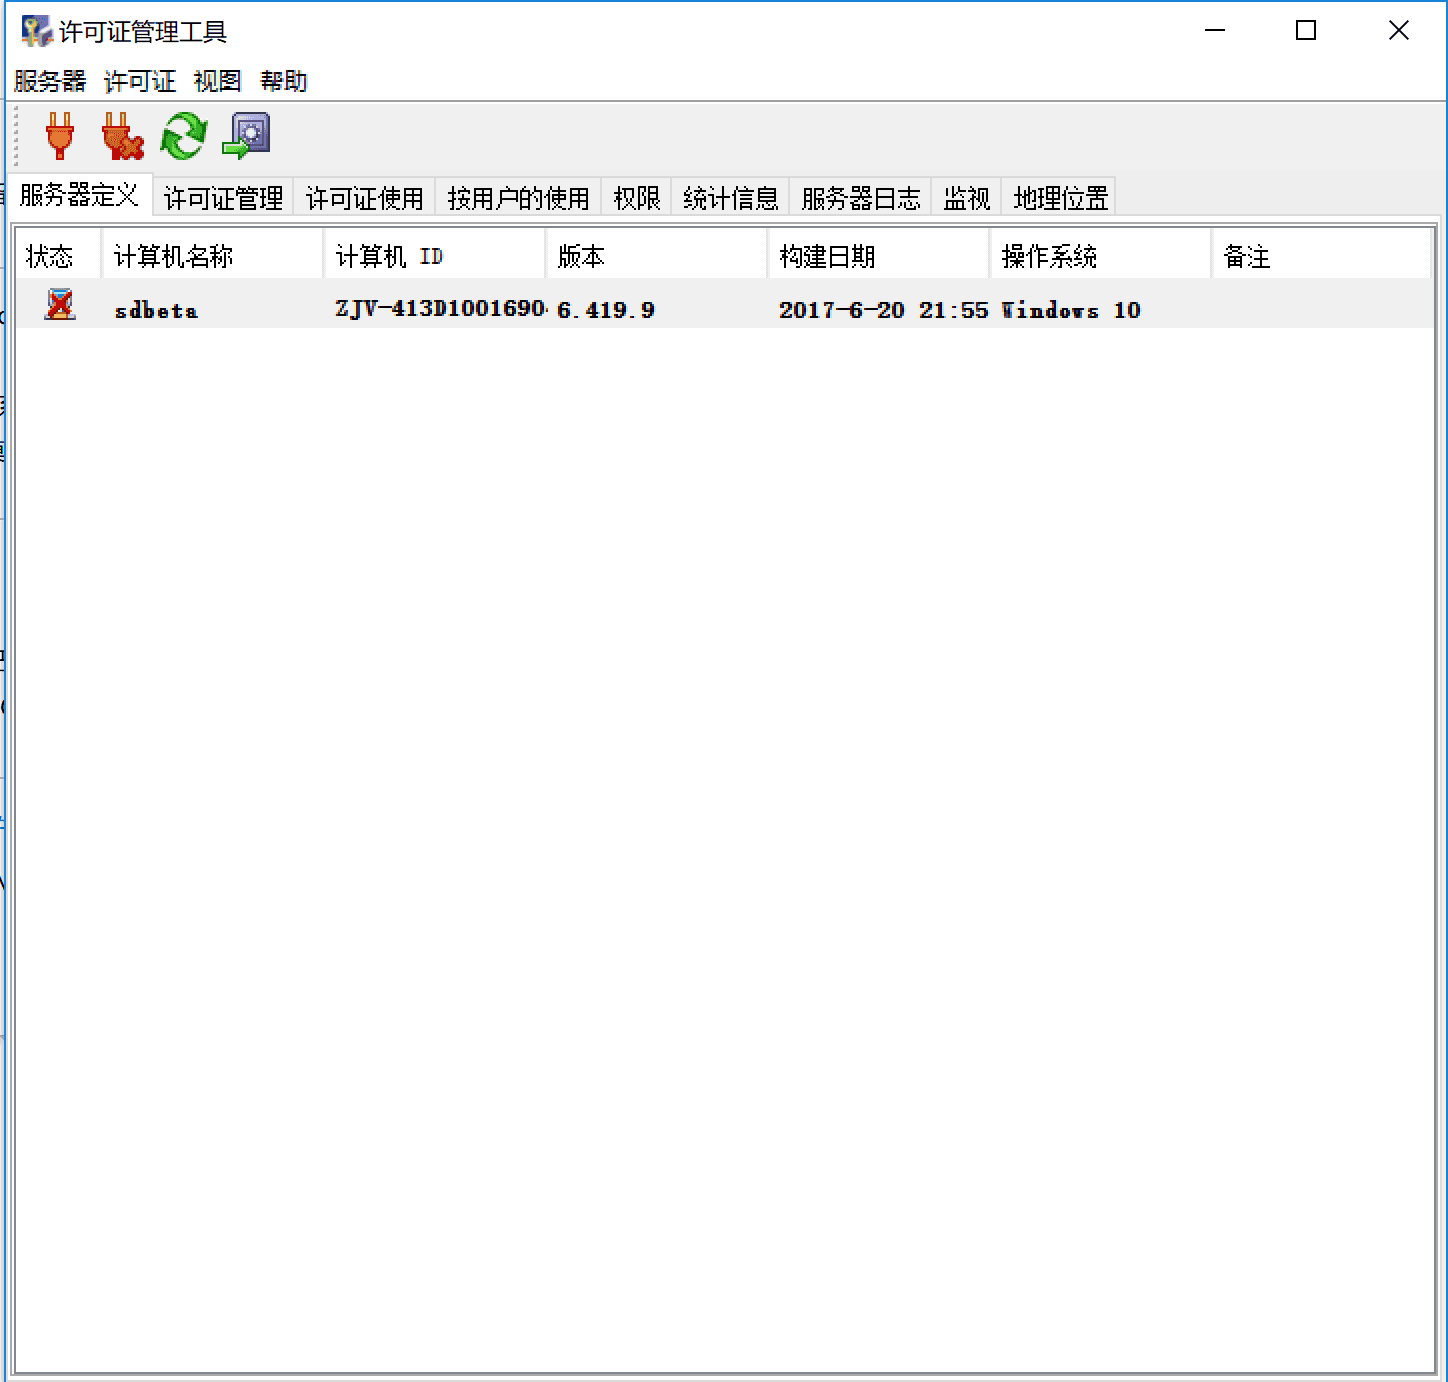Click the application key icon in title bar
Image resolution: width=1448 pixels, height=1382 pixels.
[x=36, y=30]
